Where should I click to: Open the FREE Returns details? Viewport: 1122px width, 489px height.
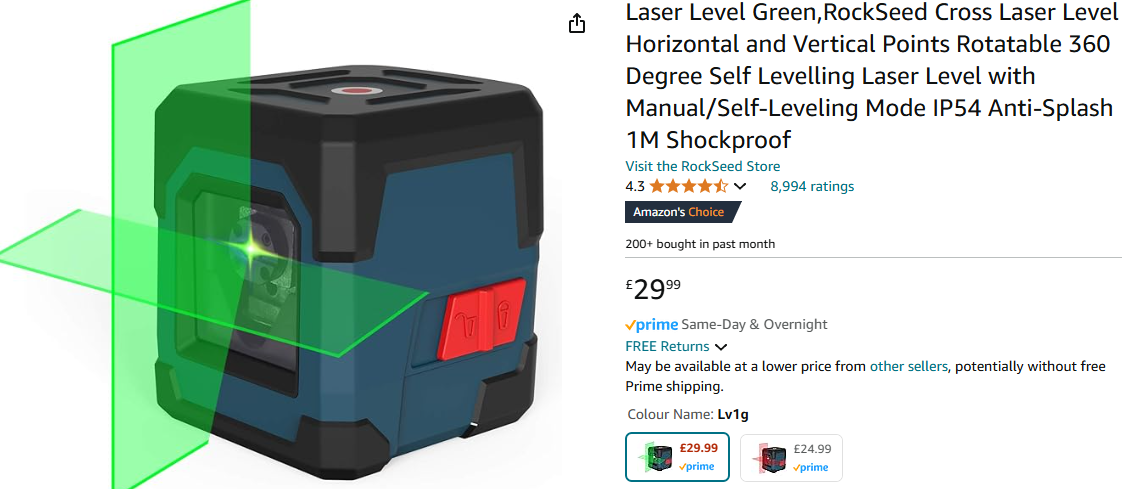pyautogui.click(x=667, y=347)
